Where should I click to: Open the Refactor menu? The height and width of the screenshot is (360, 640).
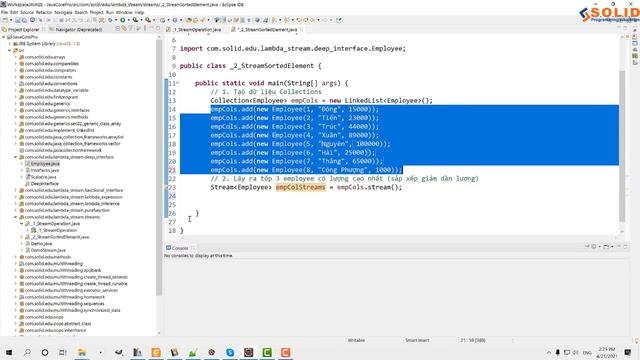(x=44, y=12)
